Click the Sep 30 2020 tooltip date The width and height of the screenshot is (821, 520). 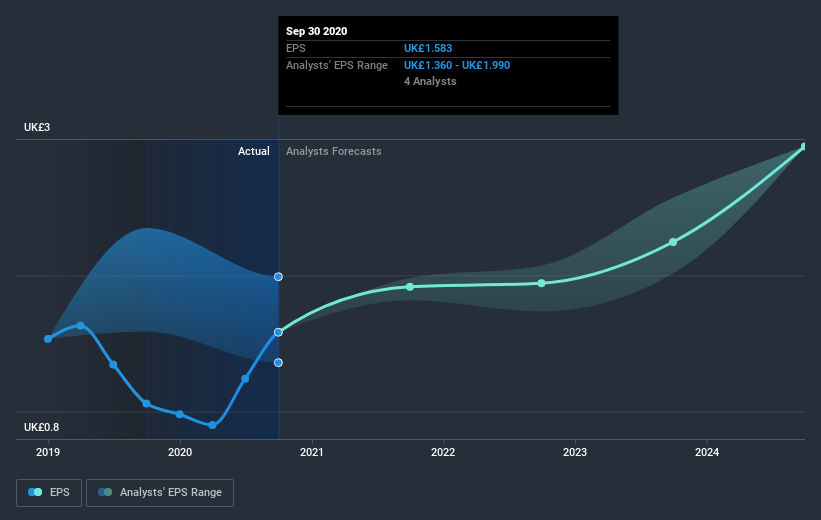pos(316,31)
